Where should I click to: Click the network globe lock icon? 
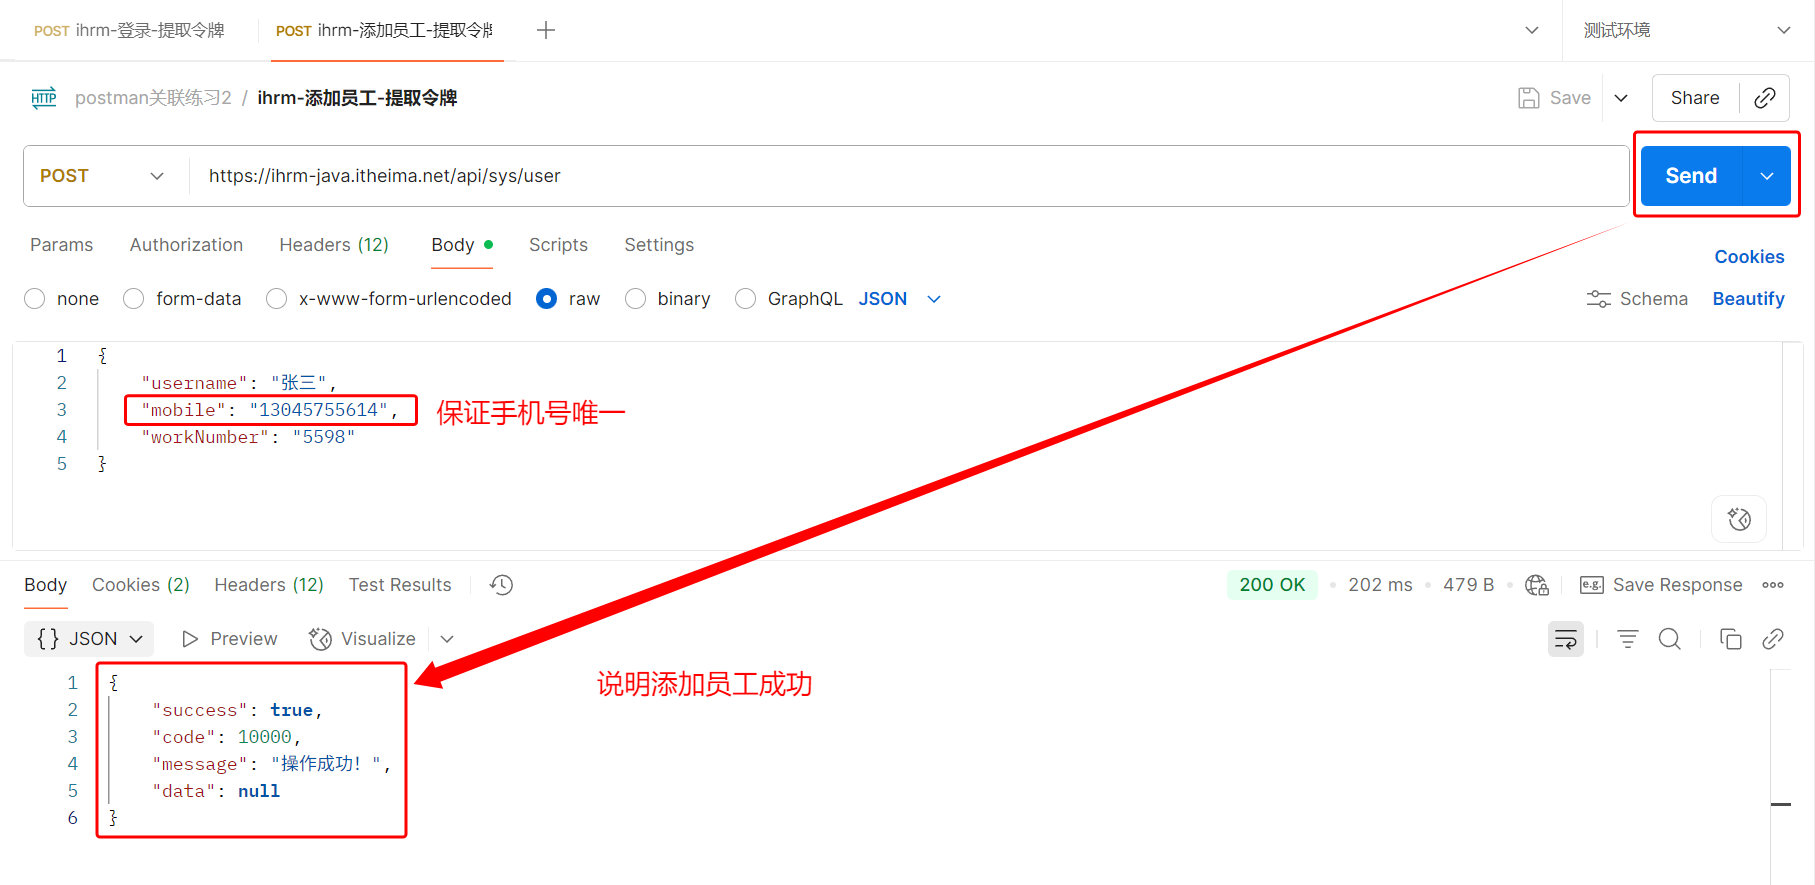click(1537, 585)
